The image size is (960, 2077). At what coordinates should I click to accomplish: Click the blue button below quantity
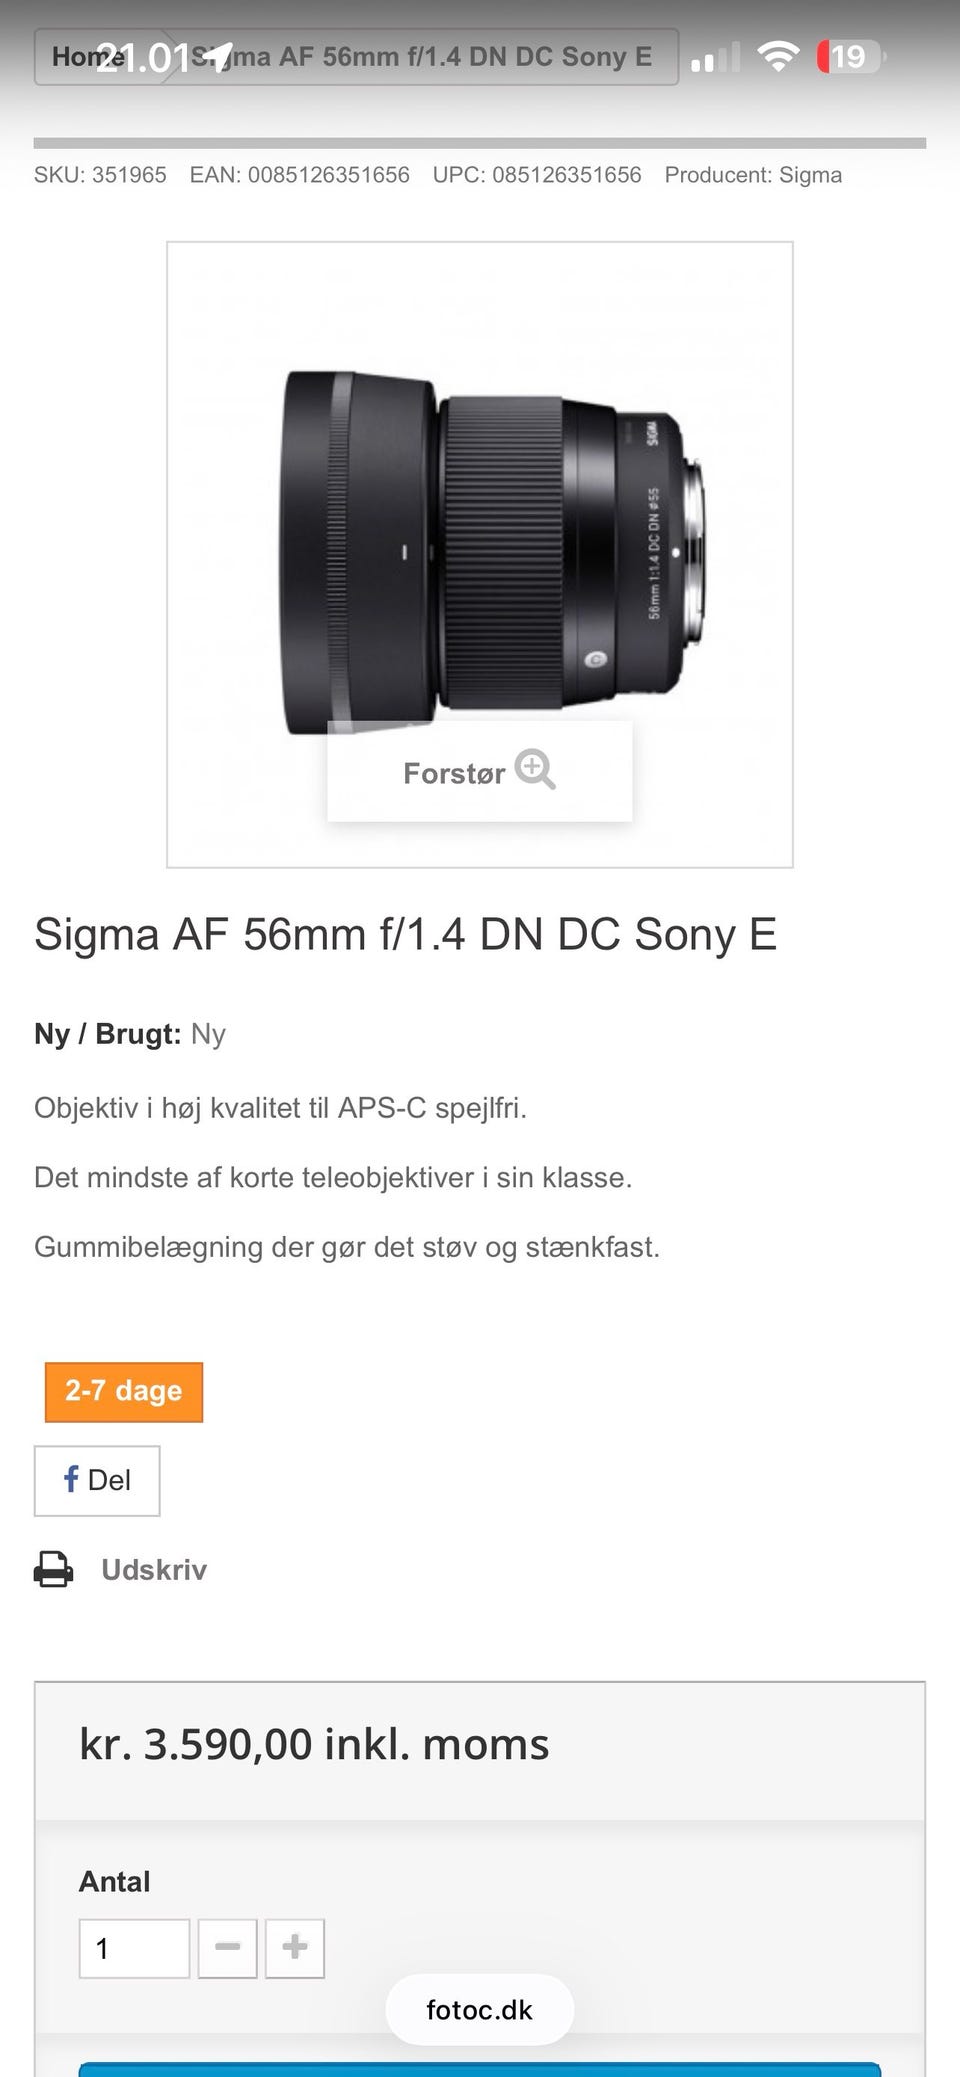click(x=480, y=2069)
